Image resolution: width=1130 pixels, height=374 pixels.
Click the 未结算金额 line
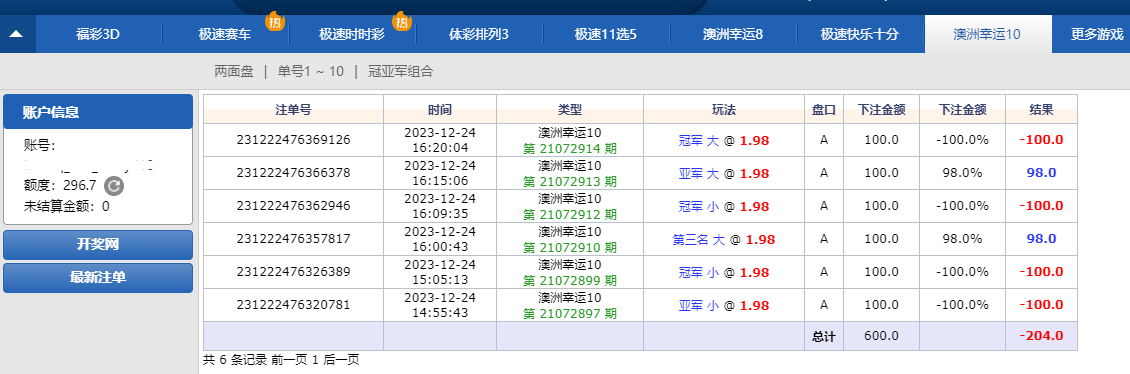(67, 207)
